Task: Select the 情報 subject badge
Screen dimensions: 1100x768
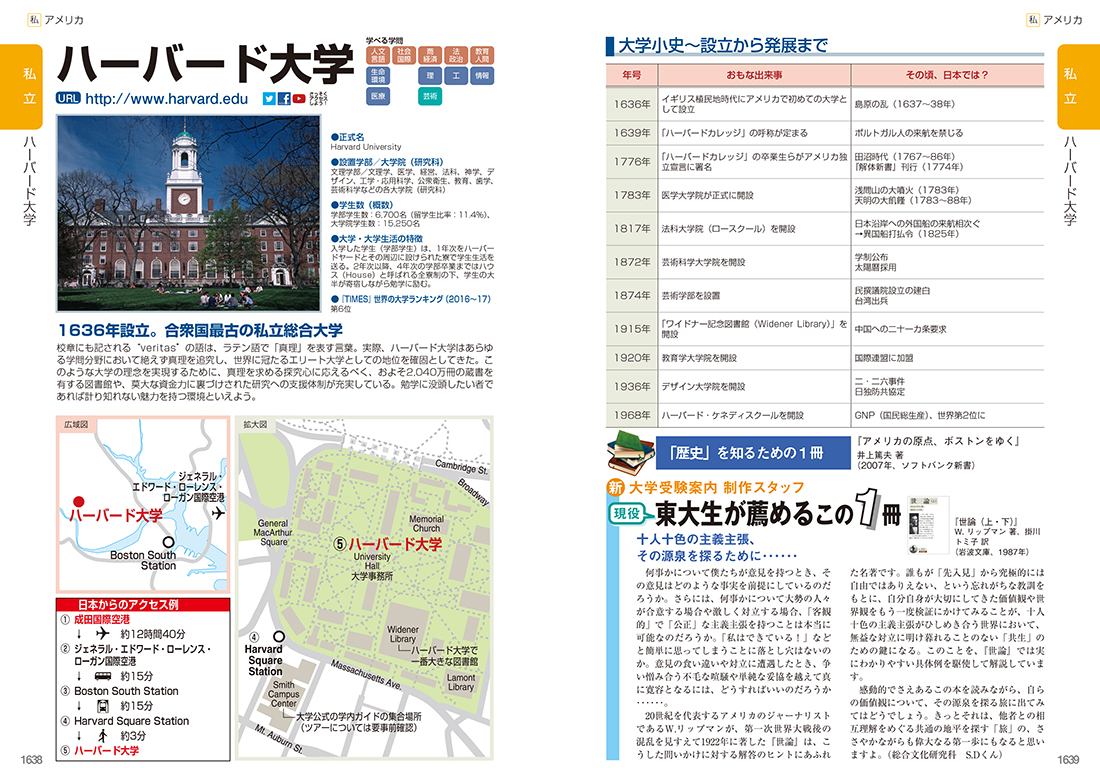Action: 482,76
